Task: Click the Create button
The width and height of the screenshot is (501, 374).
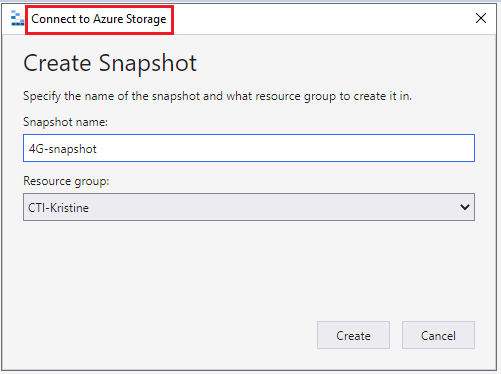Action: pyautogui.click(x=353, y=335)
